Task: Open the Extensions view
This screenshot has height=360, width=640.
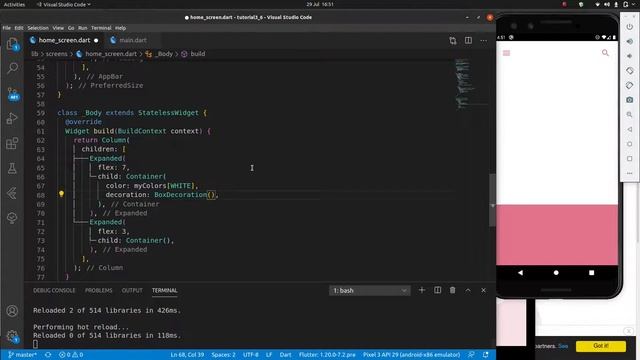Action: (12, 143)
